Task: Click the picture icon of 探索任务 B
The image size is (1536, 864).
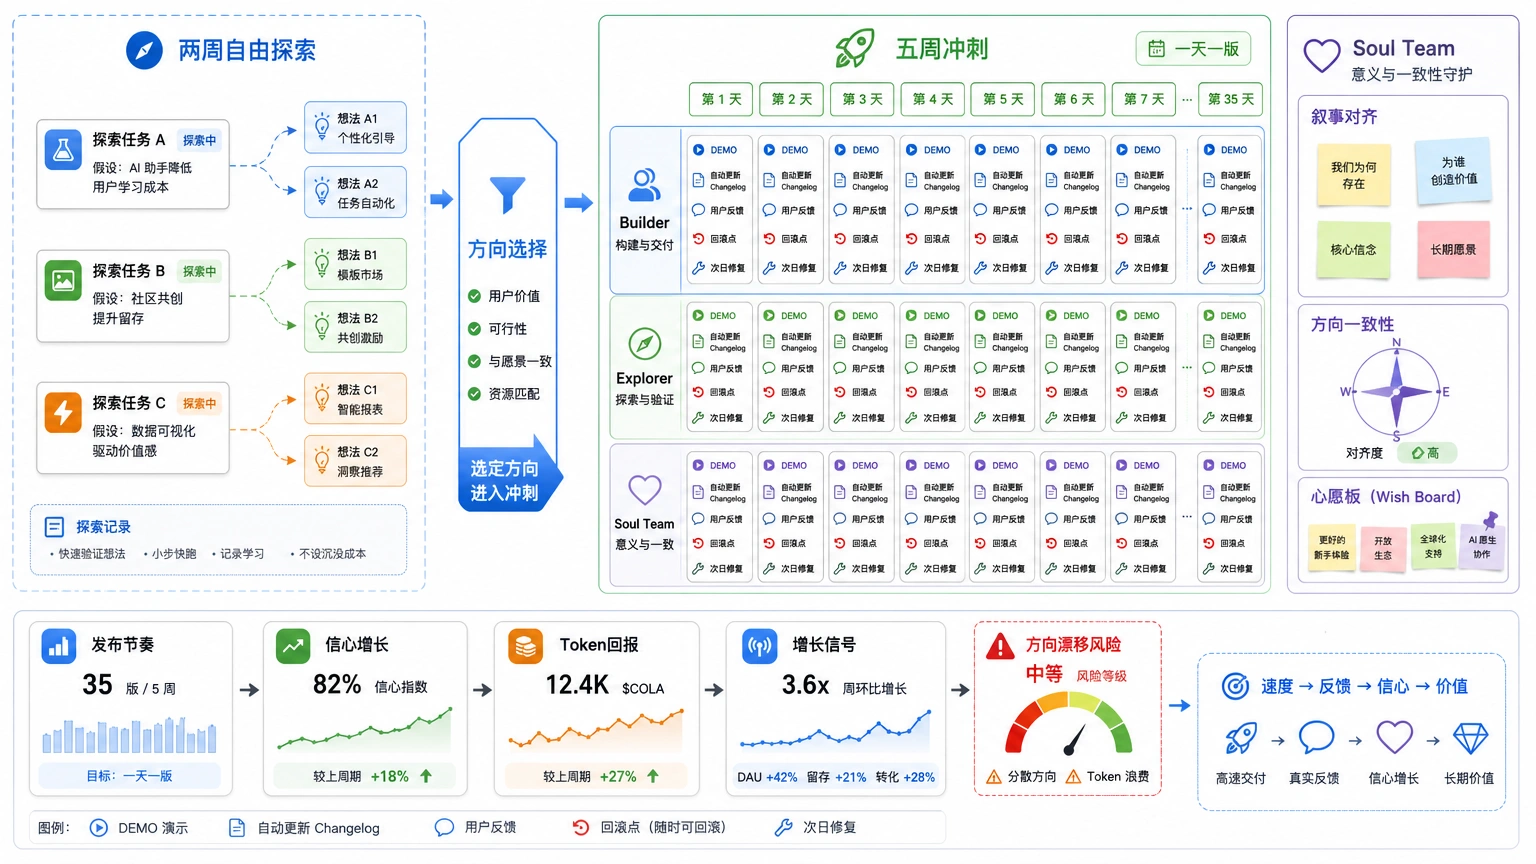Action: (x=63, y=281)
